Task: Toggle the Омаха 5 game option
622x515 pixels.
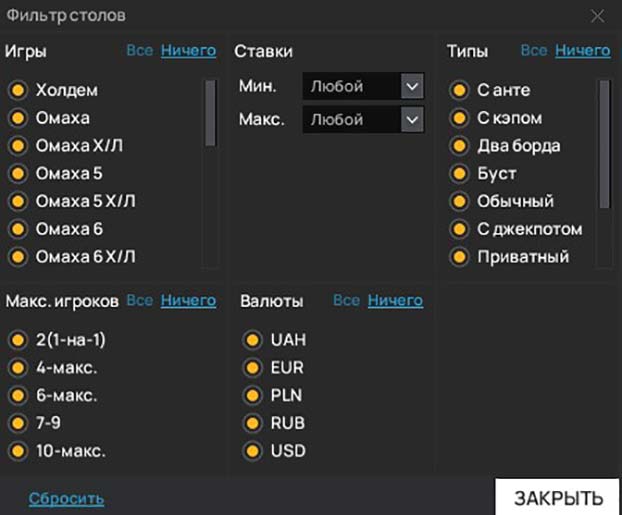Action: tap(17, 174)
